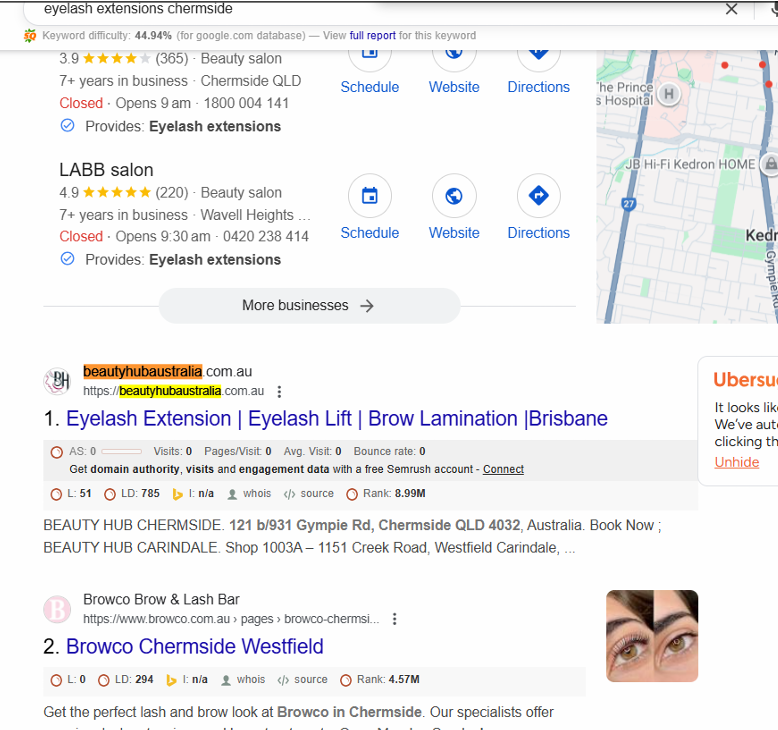The width and height of the screenshot is (778, 730).
Task: Click the LABB salon Schedule calendar icon
Action: point(370,196)
